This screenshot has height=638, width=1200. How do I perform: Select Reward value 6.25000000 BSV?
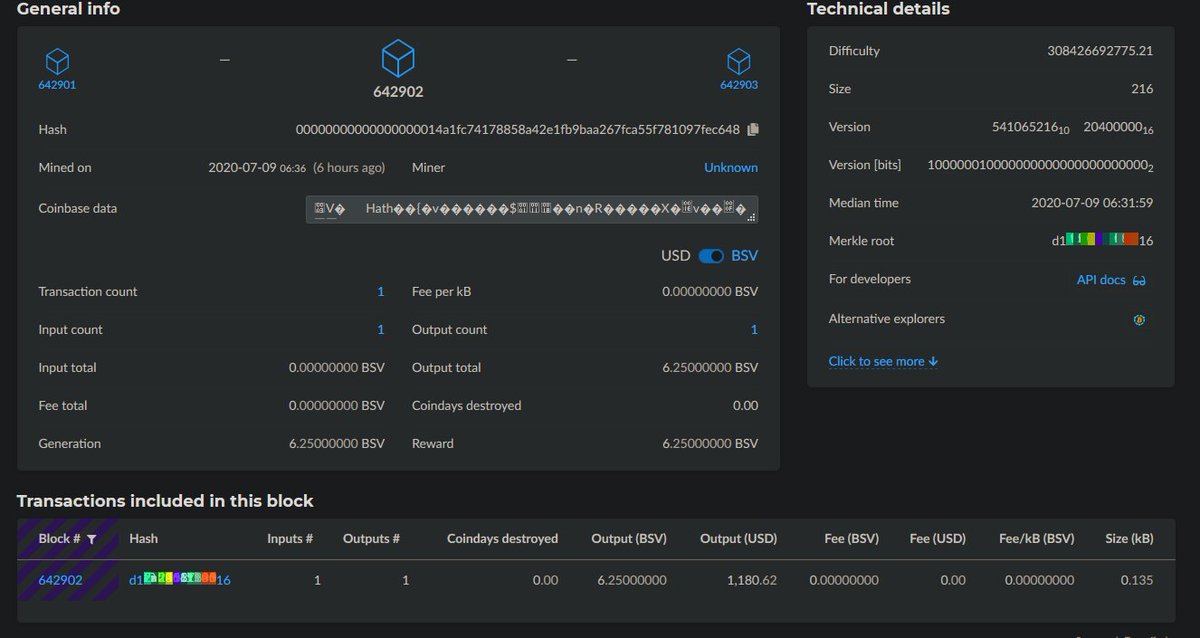coord(710,444)
